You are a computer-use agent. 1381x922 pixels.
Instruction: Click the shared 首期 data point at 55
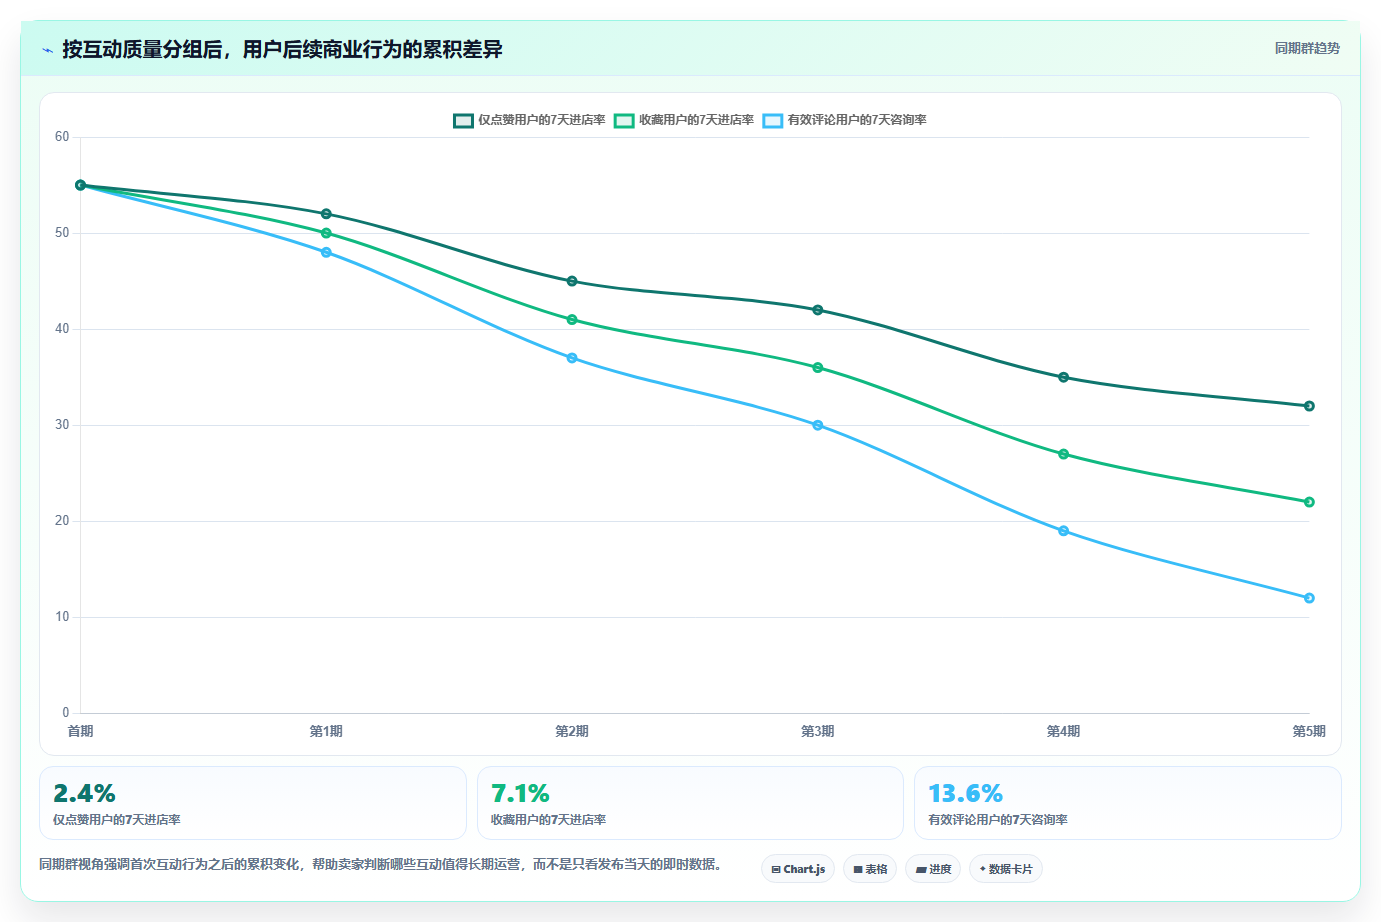tap(81, 185)
